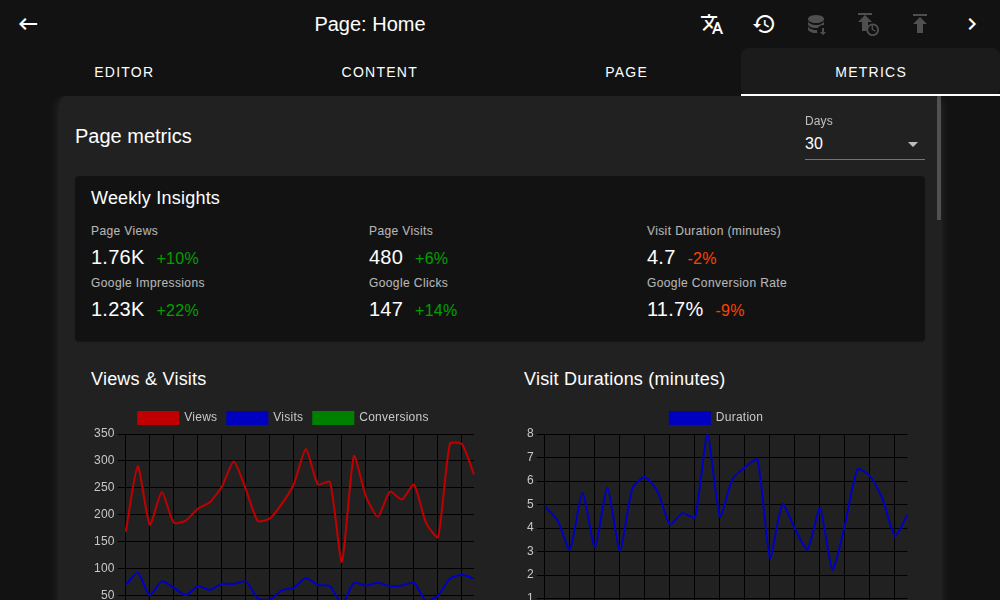Click the database export icon
Viewport: 1000px width, 600px height.
(x=816, y=24)
